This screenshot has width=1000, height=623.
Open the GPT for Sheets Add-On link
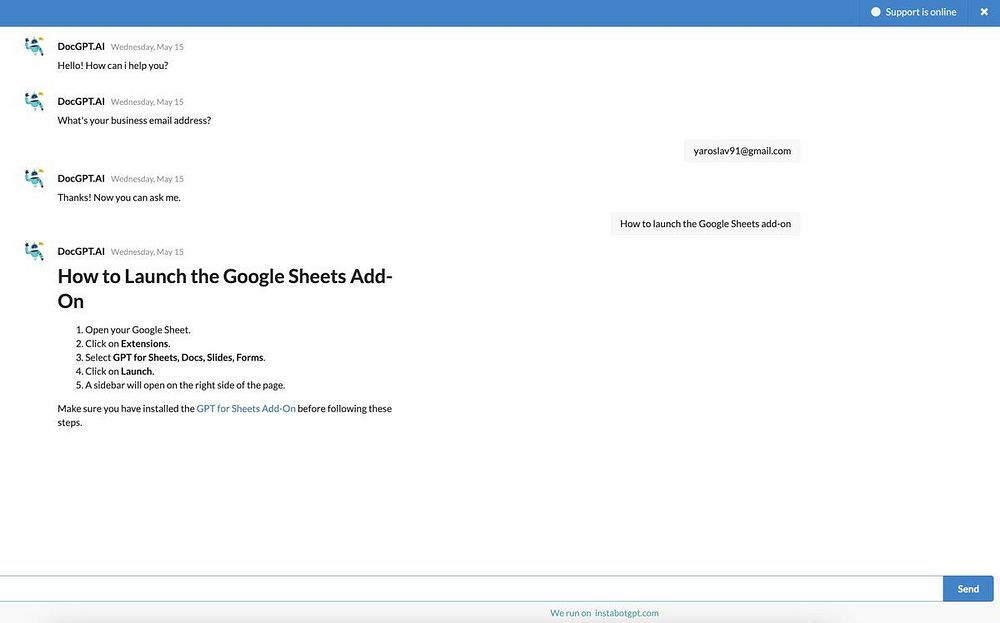(246, 409)
